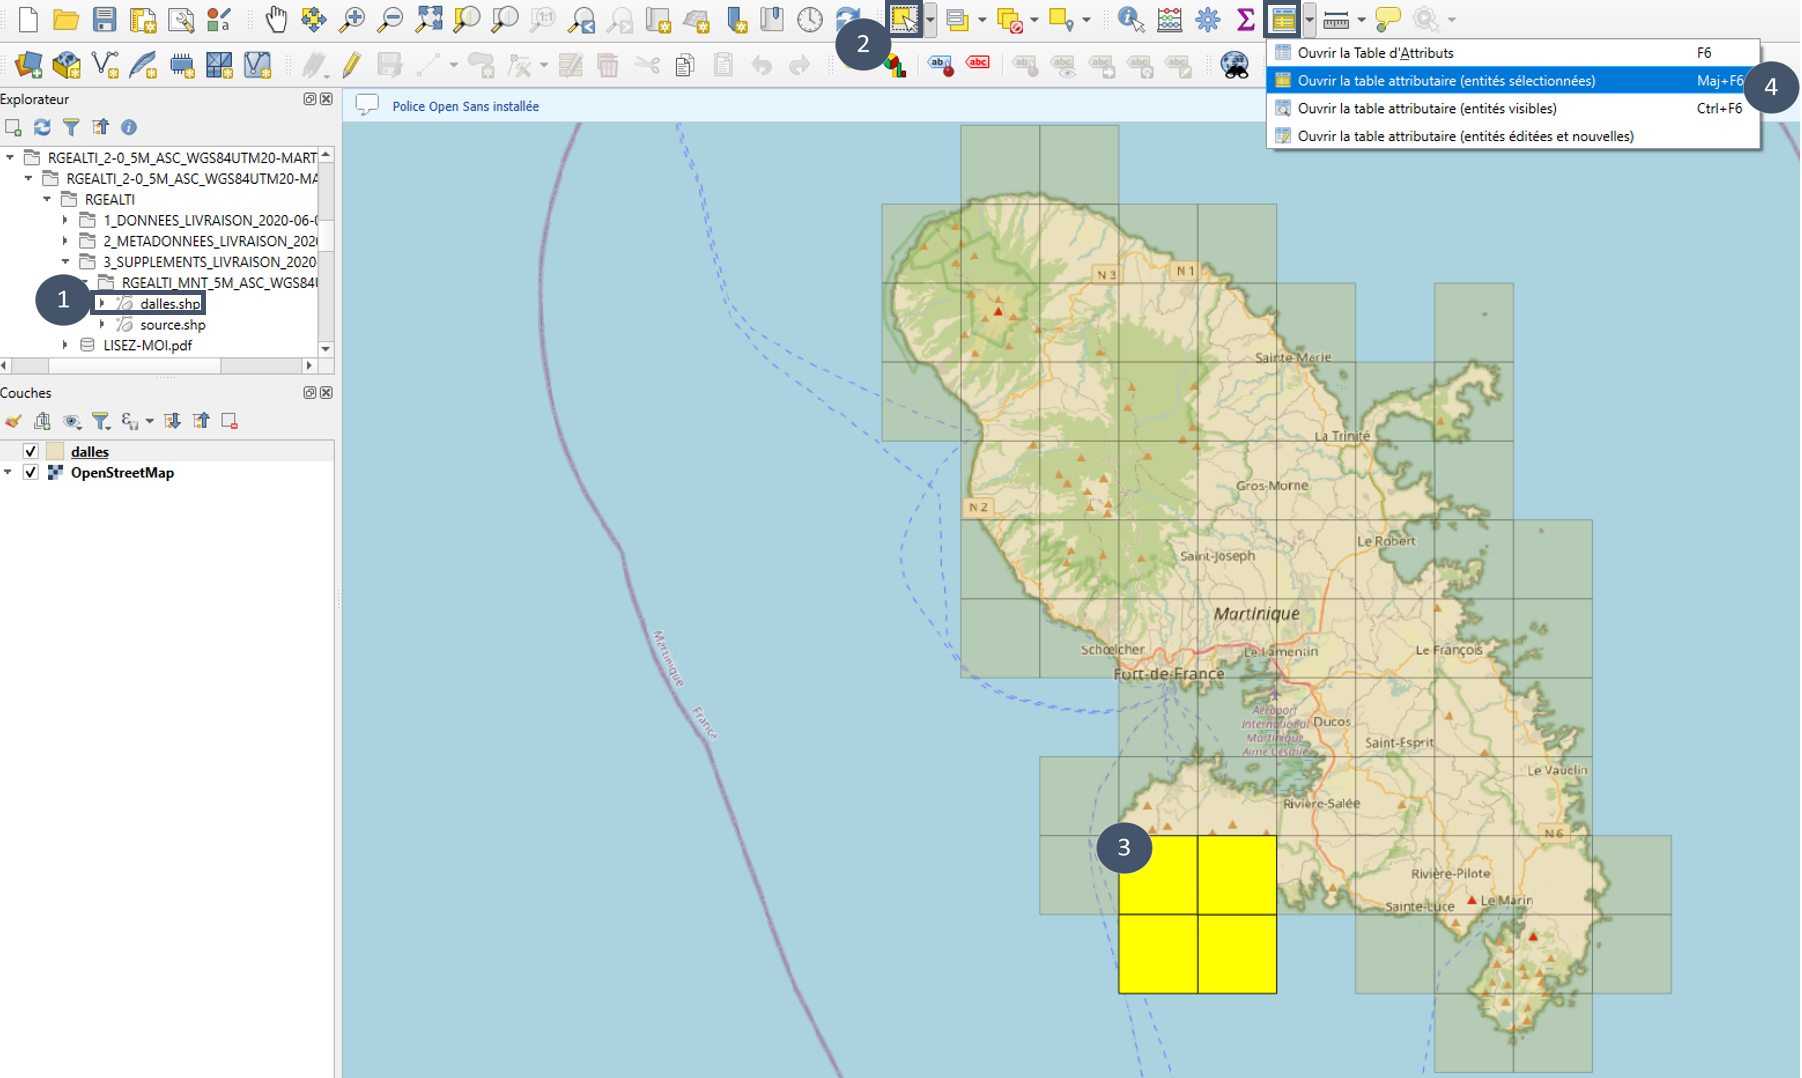Select the Measure Line ruler tool
The height and width of the screenshot is (1078, 1802).
click(1335, 19)
